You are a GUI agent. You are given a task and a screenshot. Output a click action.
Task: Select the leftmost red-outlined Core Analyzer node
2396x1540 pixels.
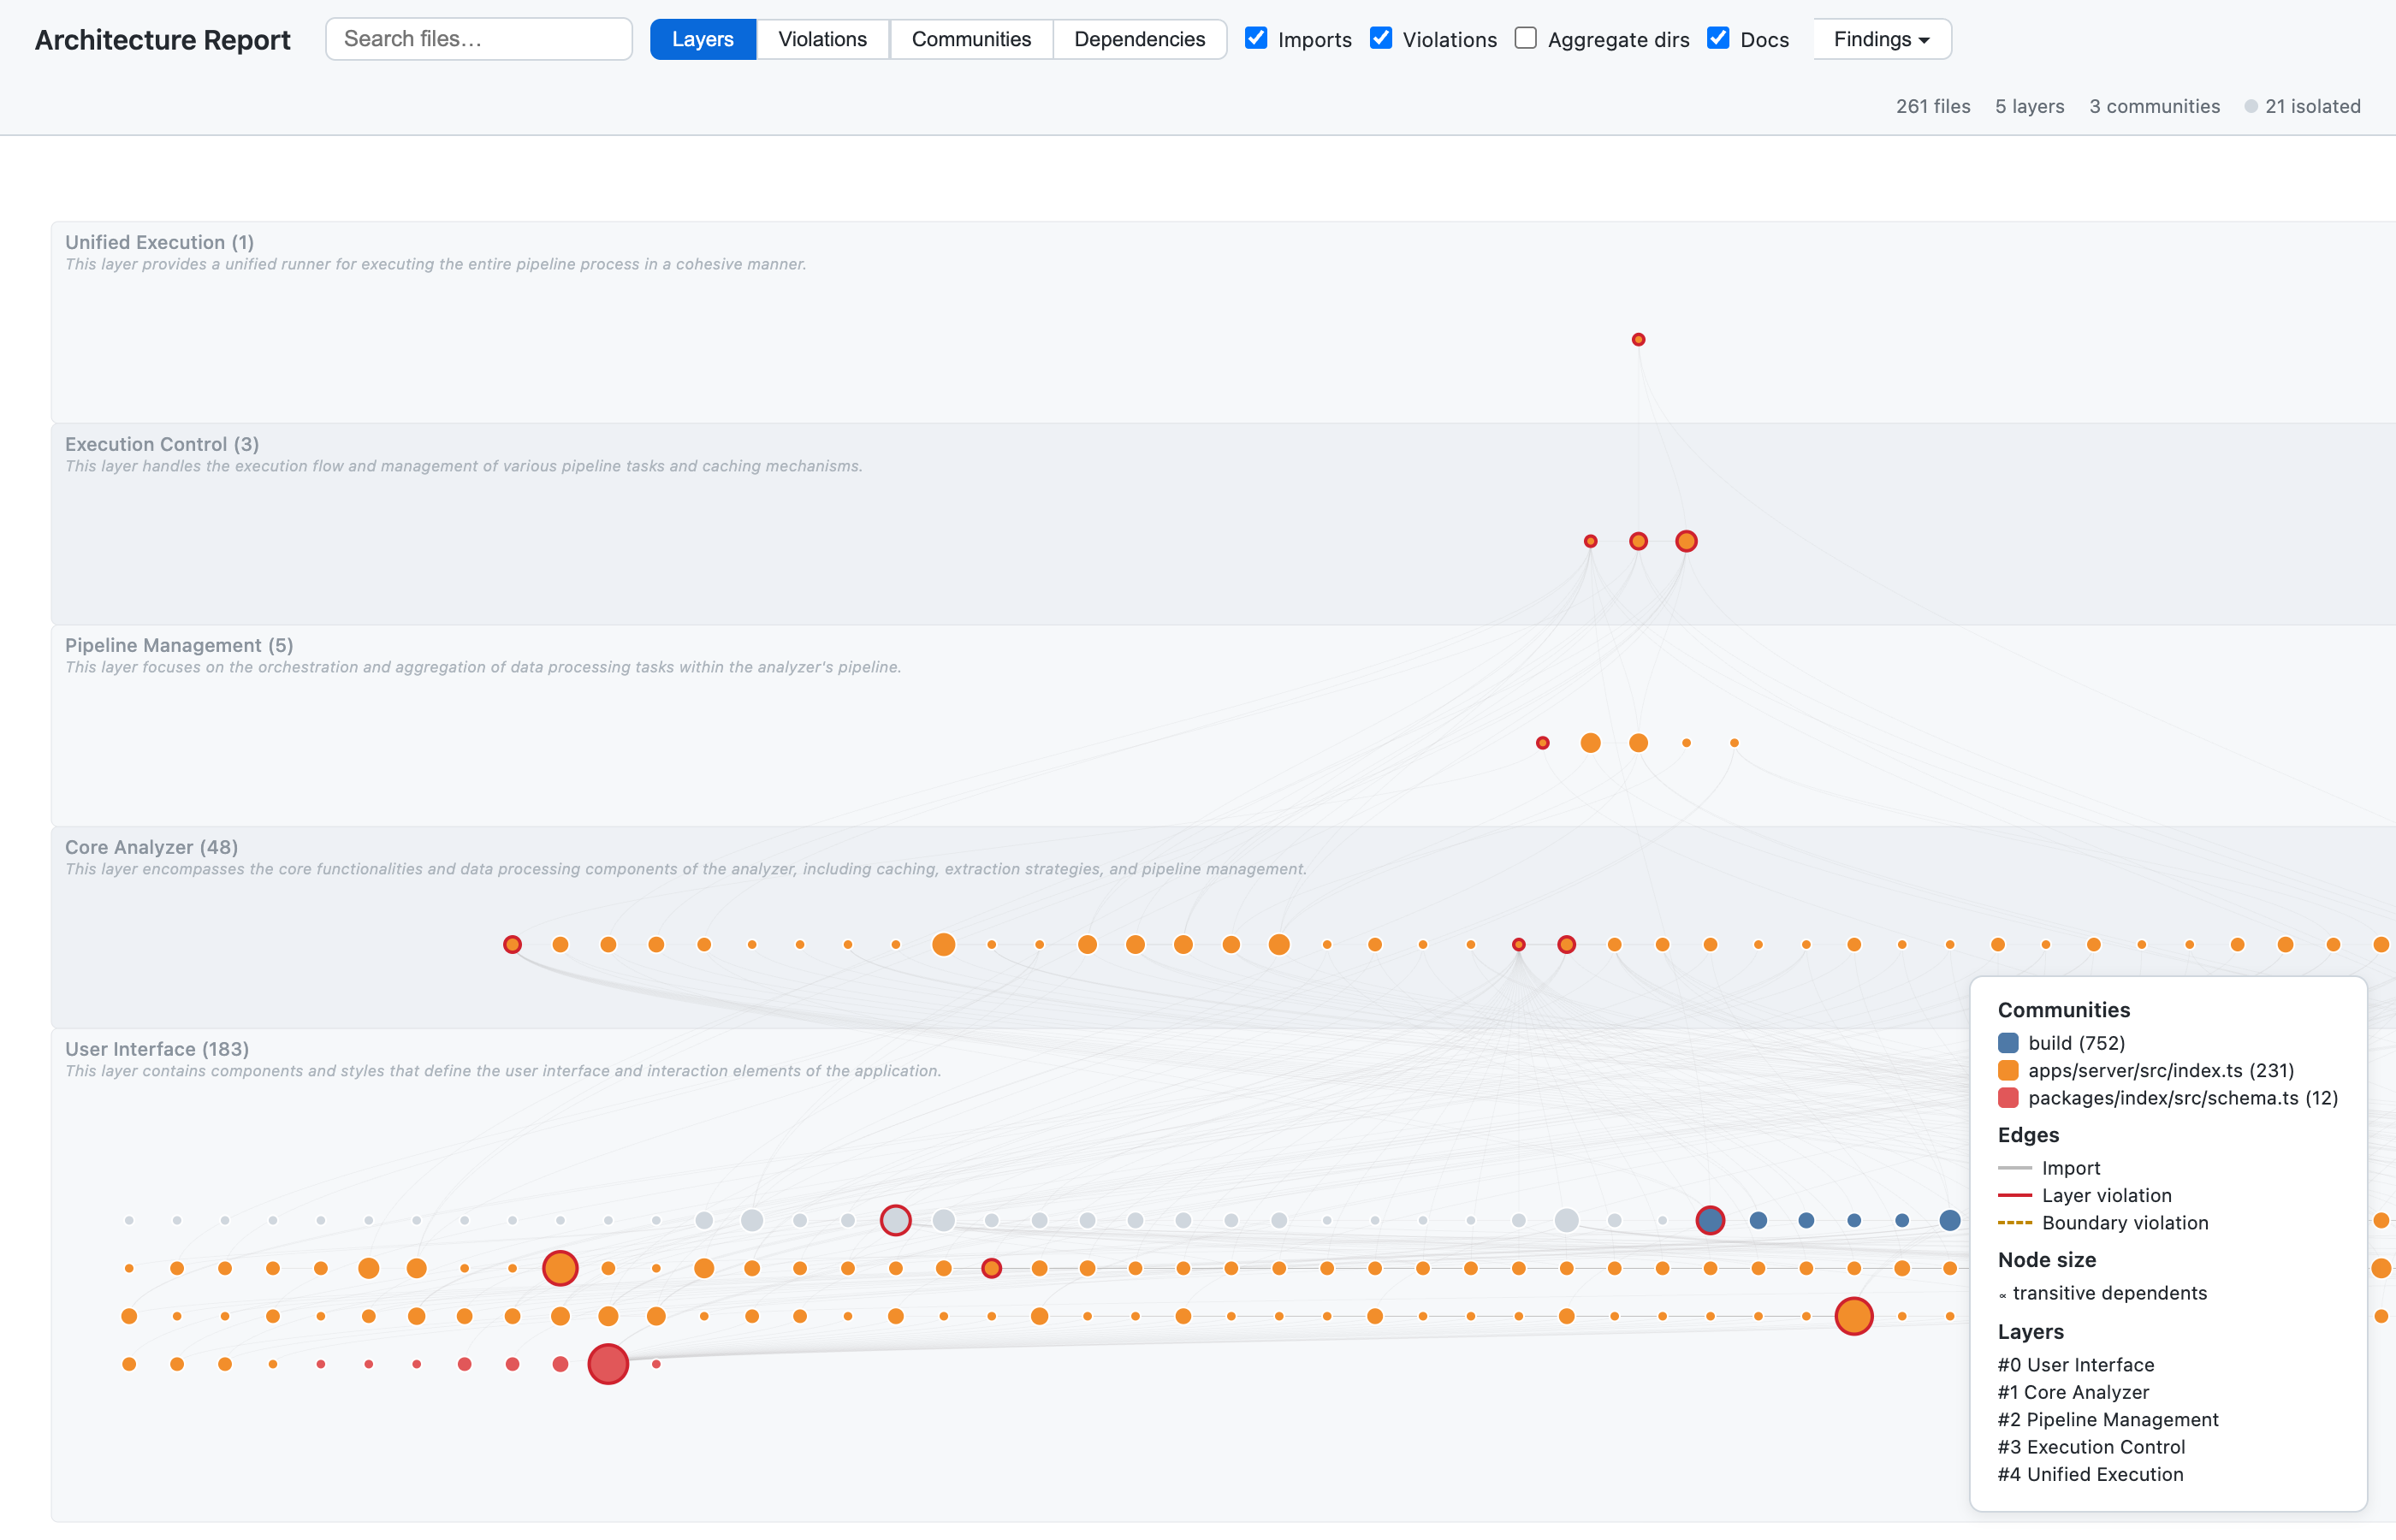512,944
